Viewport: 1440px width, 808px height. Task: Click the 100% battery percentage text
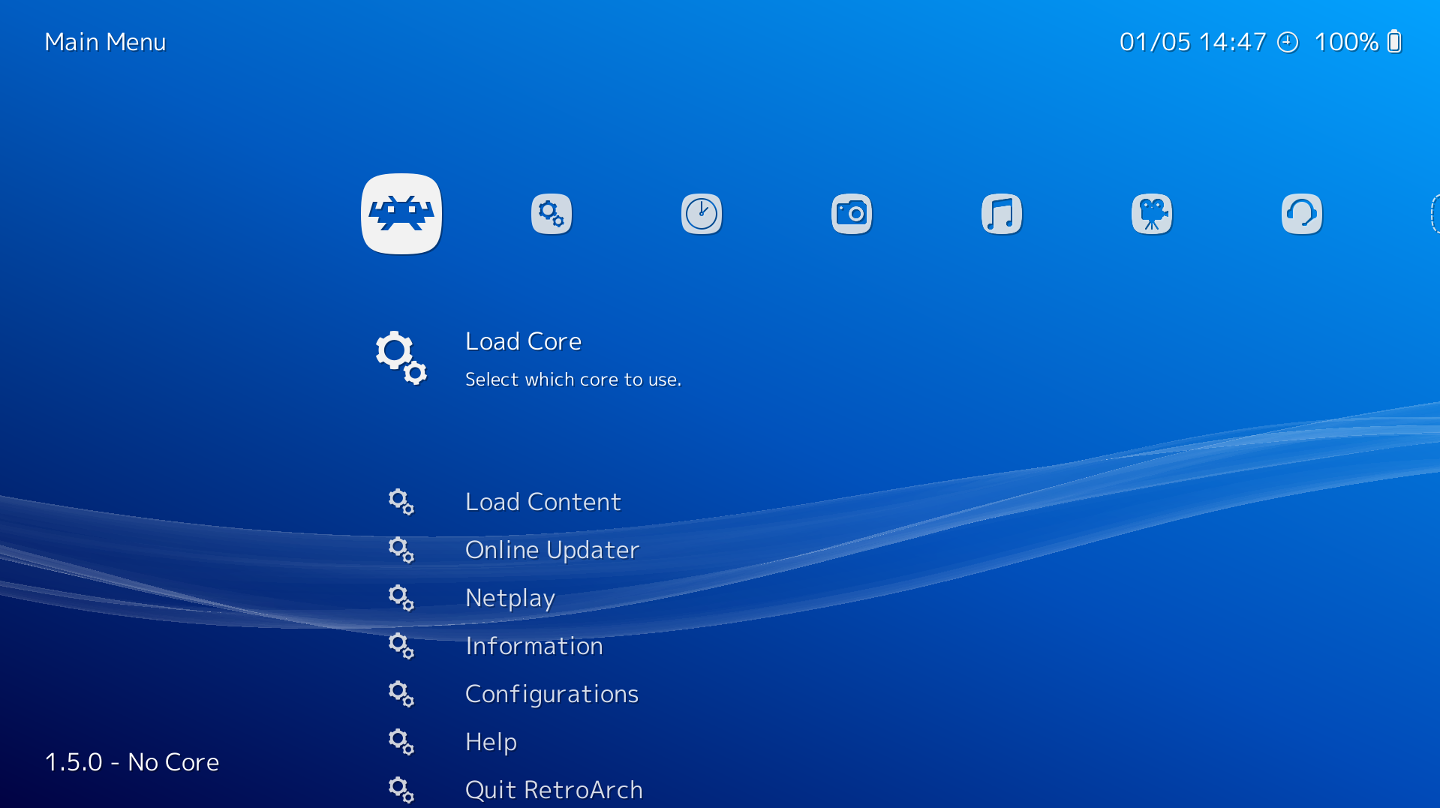point(1346,42)
